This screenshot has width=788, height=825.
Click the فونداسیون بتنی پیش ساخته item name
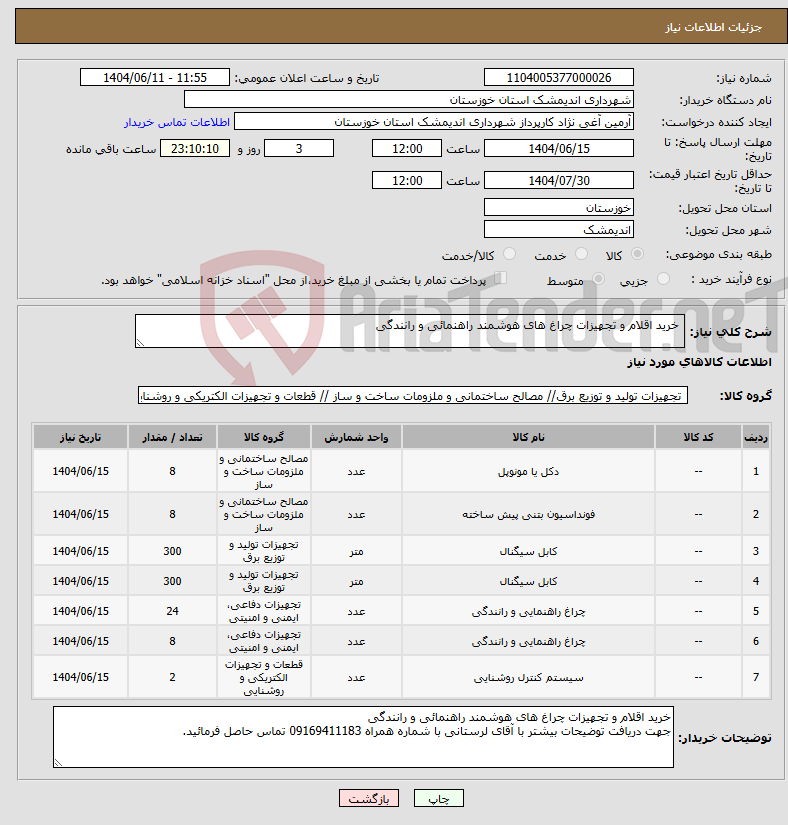pos(528,515)
